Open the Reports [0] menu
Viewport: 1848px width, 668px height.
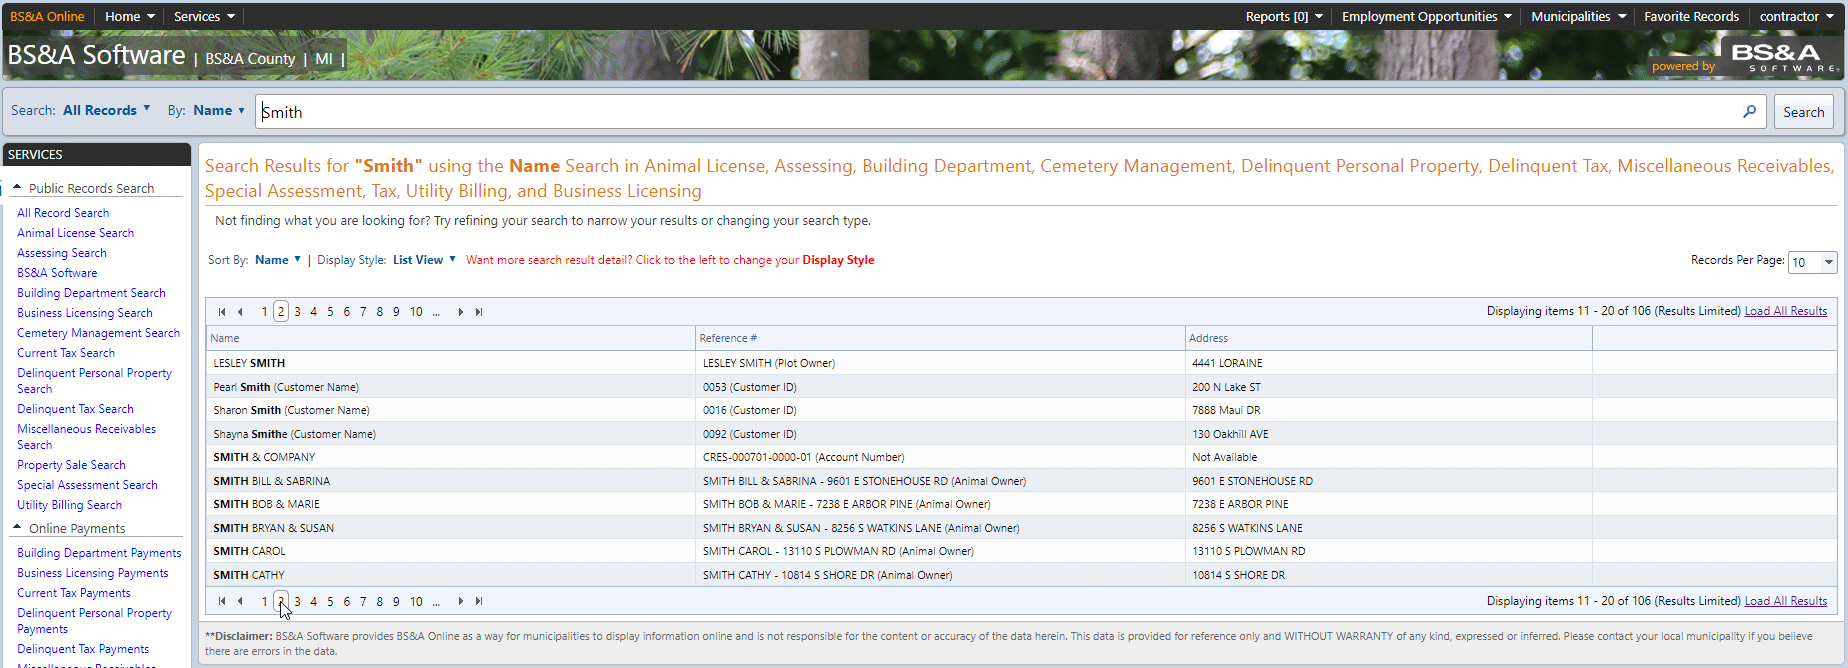1284,16
